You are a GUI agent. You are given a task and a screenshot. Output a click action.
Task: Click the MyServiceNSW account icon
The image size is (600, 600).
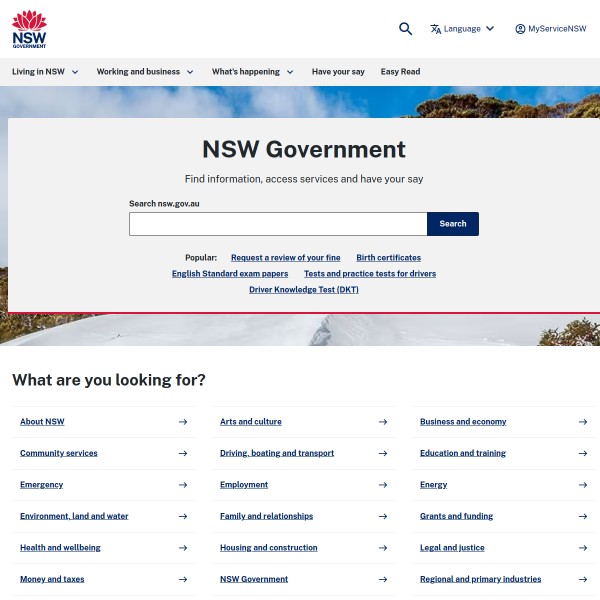[x=520, y=29]
